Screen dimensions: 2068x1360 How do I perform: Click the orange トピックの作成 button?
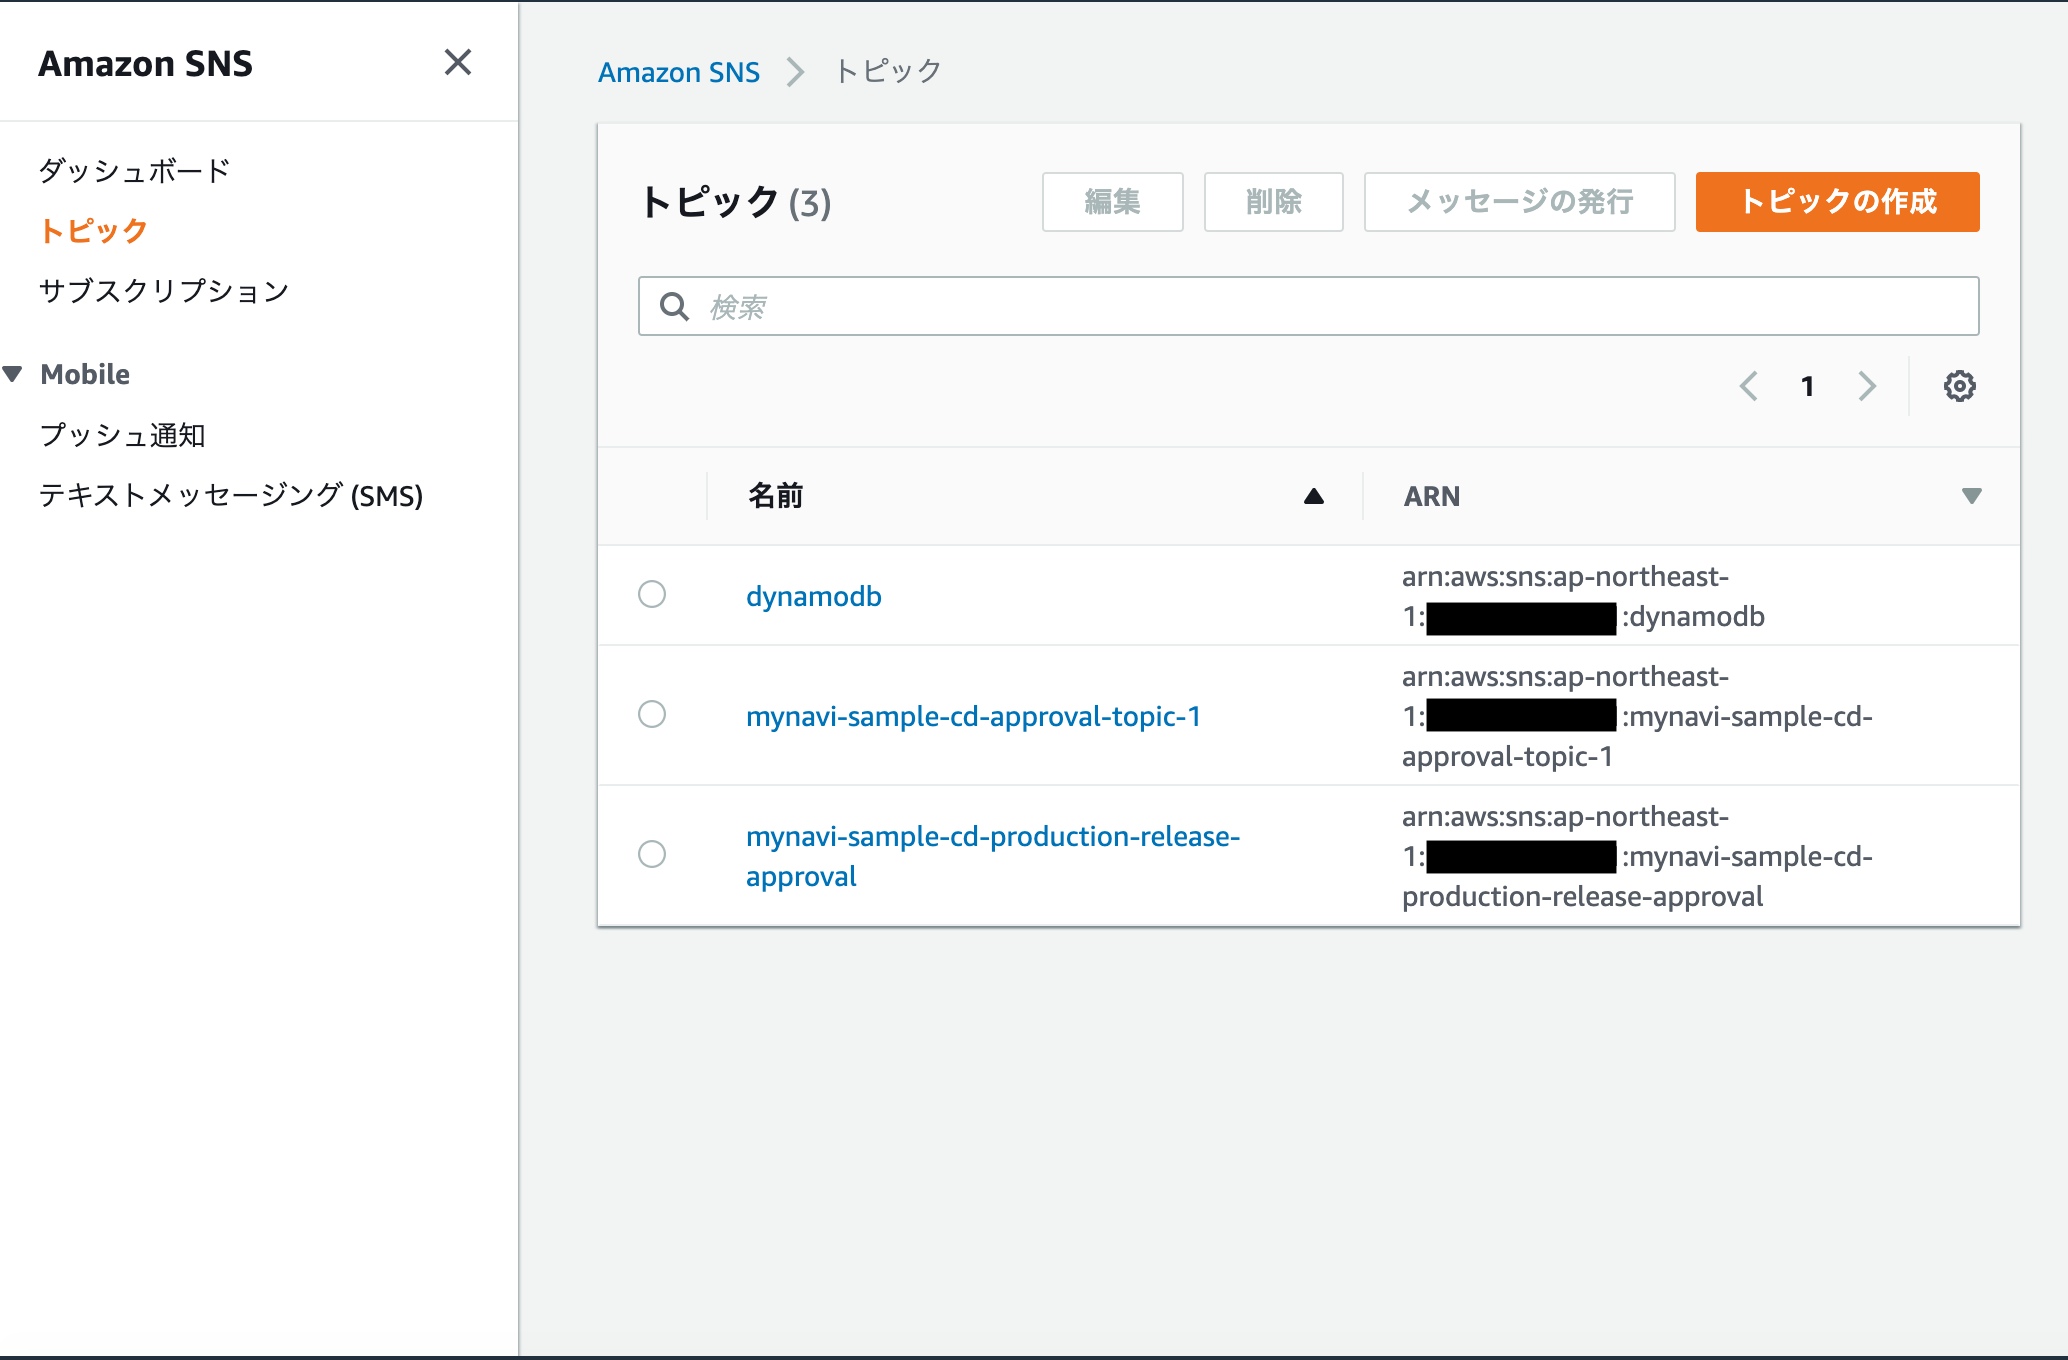pyautogui.click(x=1837, y=202)
